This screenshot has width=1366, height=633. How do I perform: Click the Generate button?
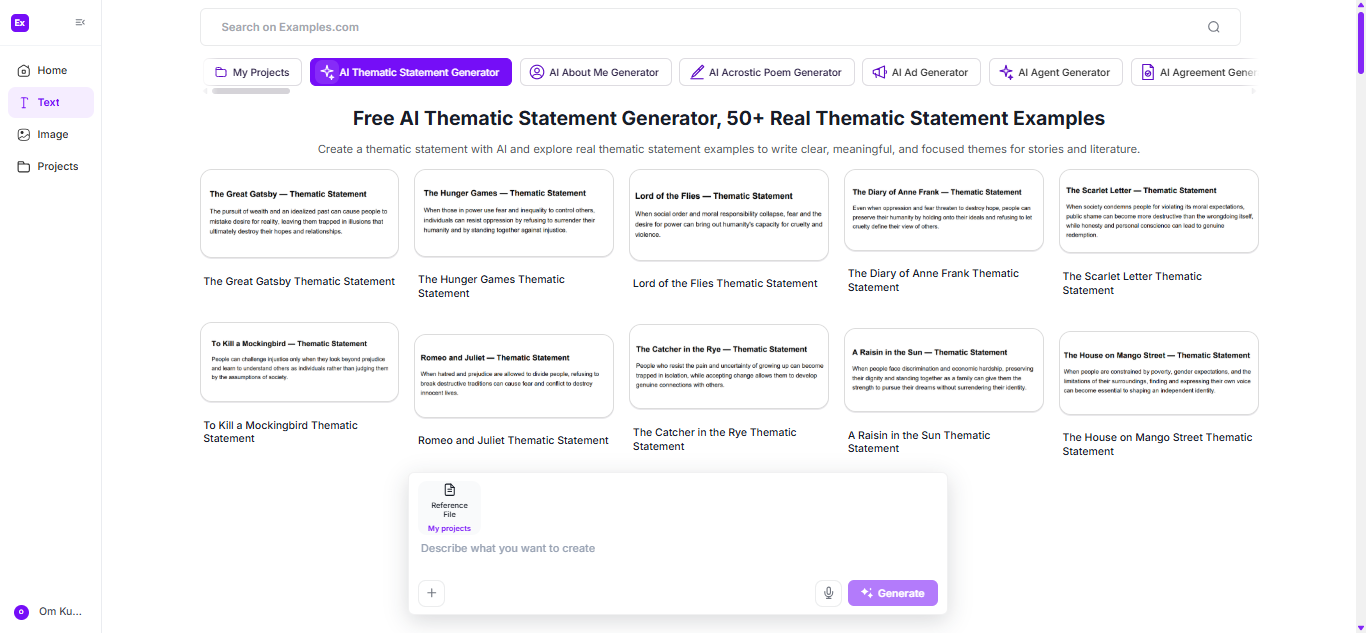893,593
